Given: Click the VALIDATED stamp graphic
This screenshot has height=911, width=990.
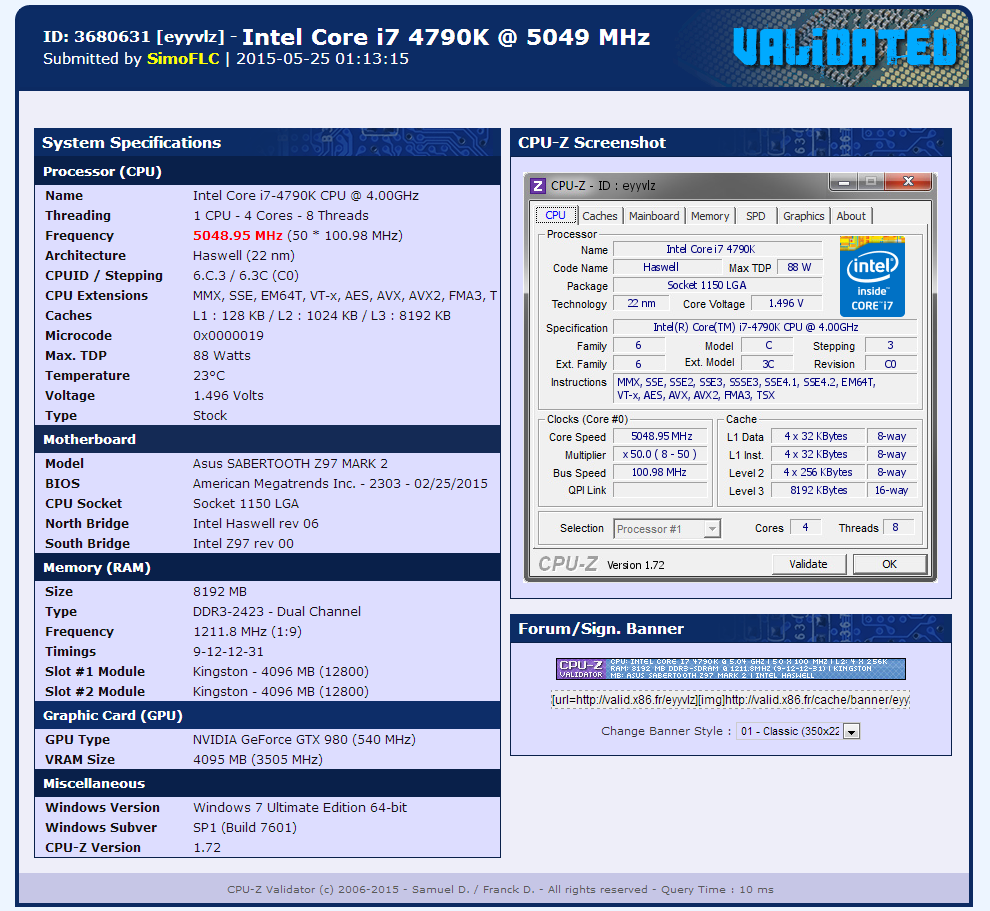Looking at the screenshot, I should pos(845,48).
